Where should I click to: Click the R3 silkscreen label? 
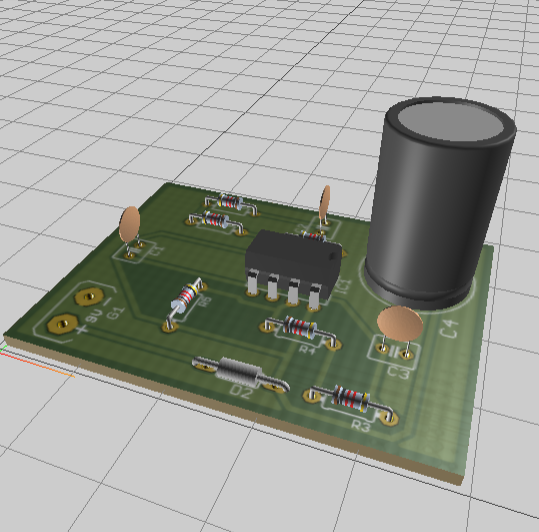[x=361, y=425]
